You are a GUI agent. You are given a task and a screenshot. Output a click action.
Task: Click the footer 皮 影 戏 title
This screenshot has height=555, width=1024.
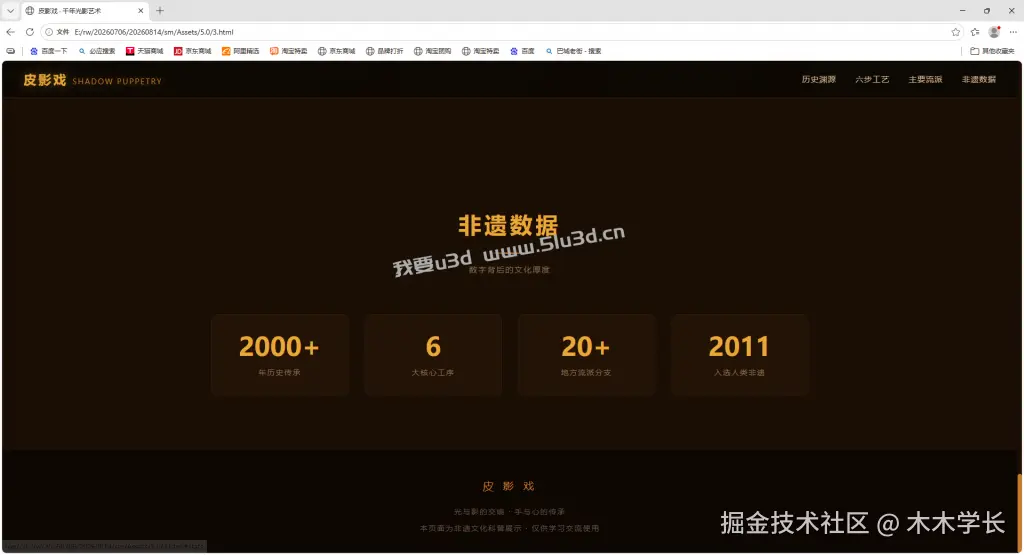click(x=508, y=486)
